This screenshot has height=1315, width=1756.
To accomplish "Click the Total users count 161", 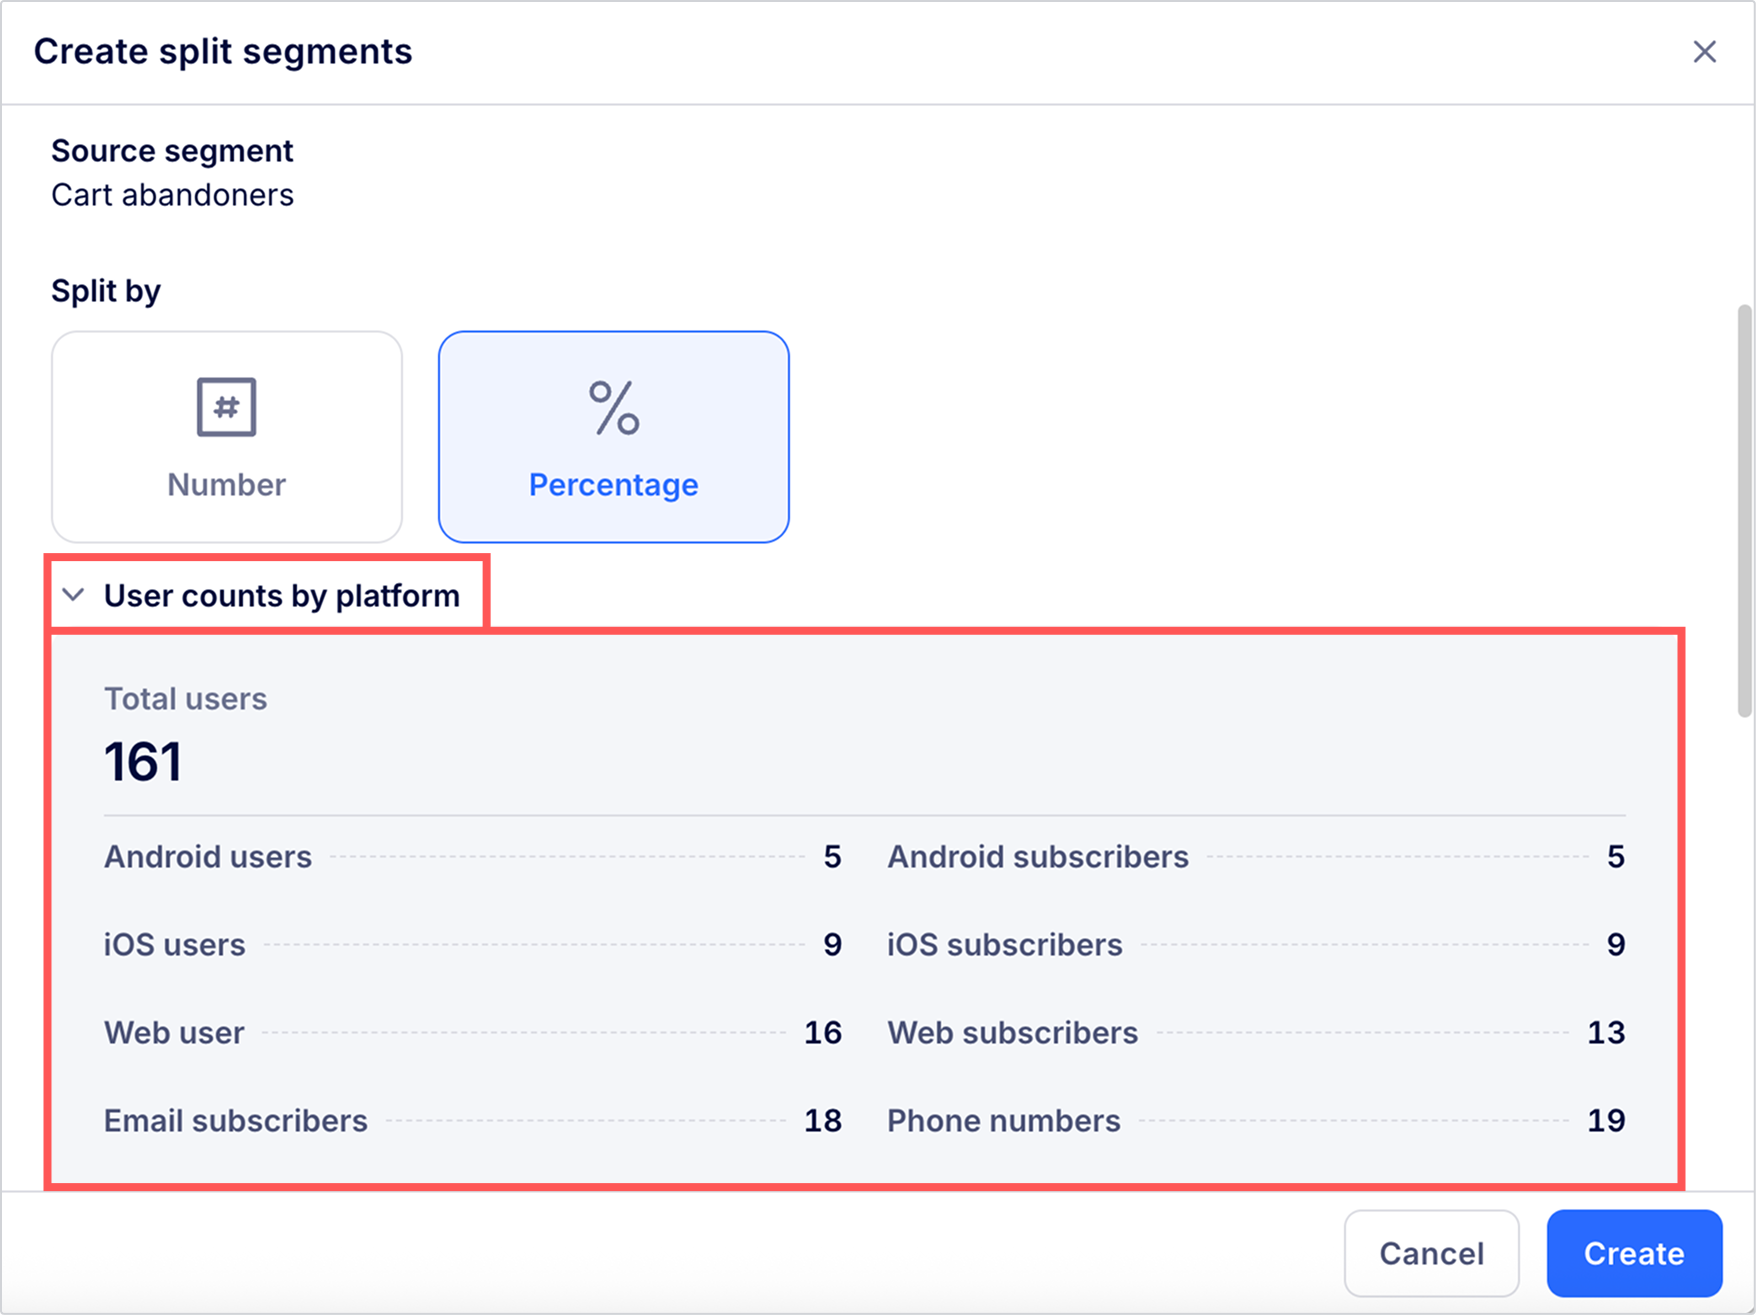I will pos(143,762).
